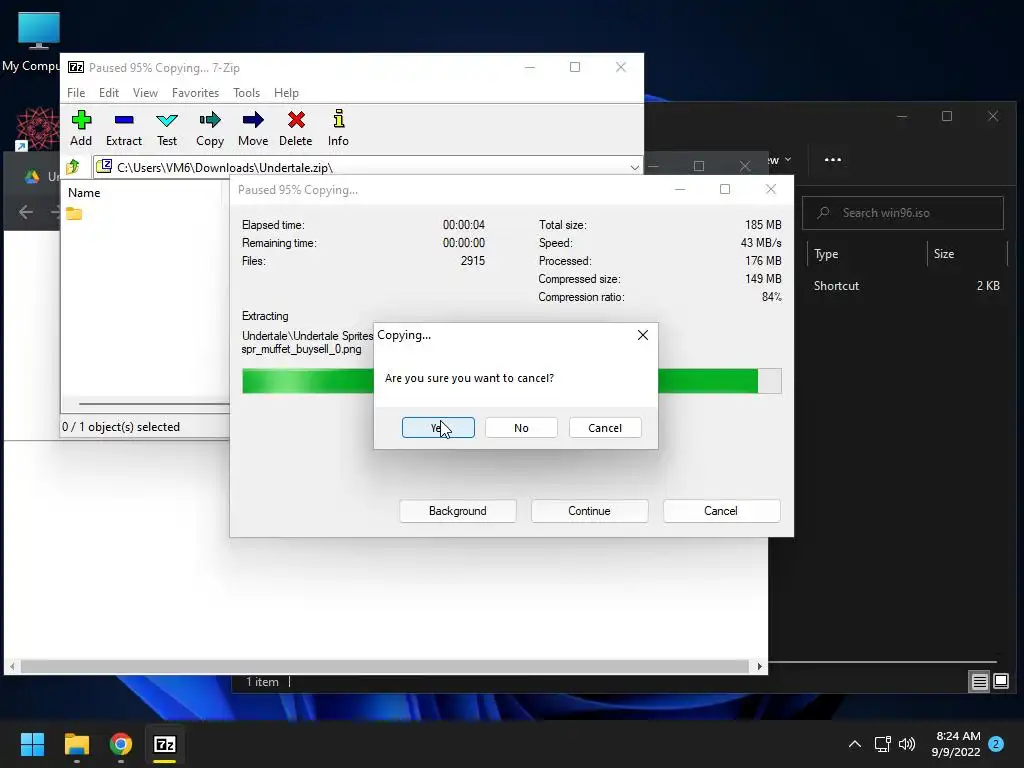Expand the address path dropdown in 7-Zip

point(634,167)
